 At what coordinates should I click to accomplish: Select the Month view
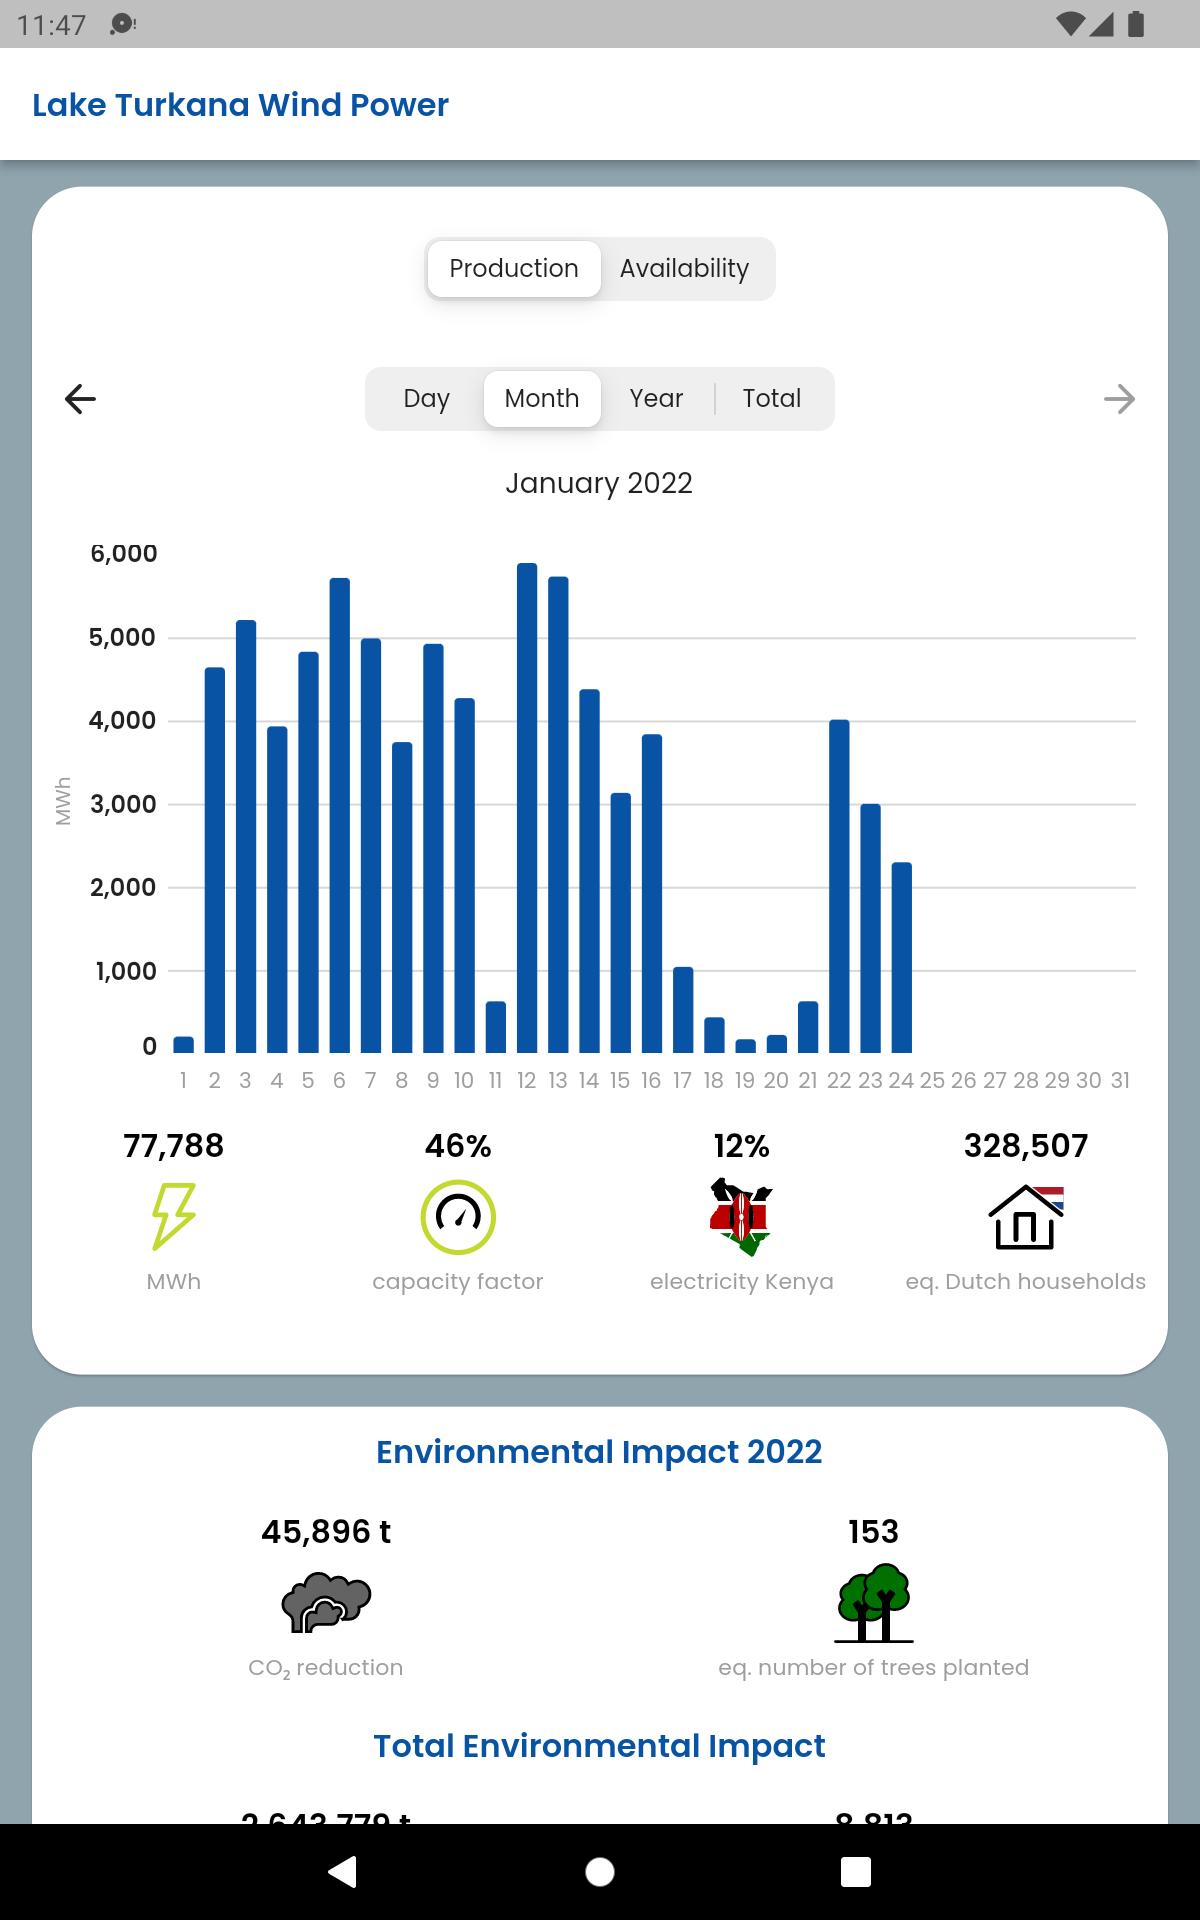(542, 398)
